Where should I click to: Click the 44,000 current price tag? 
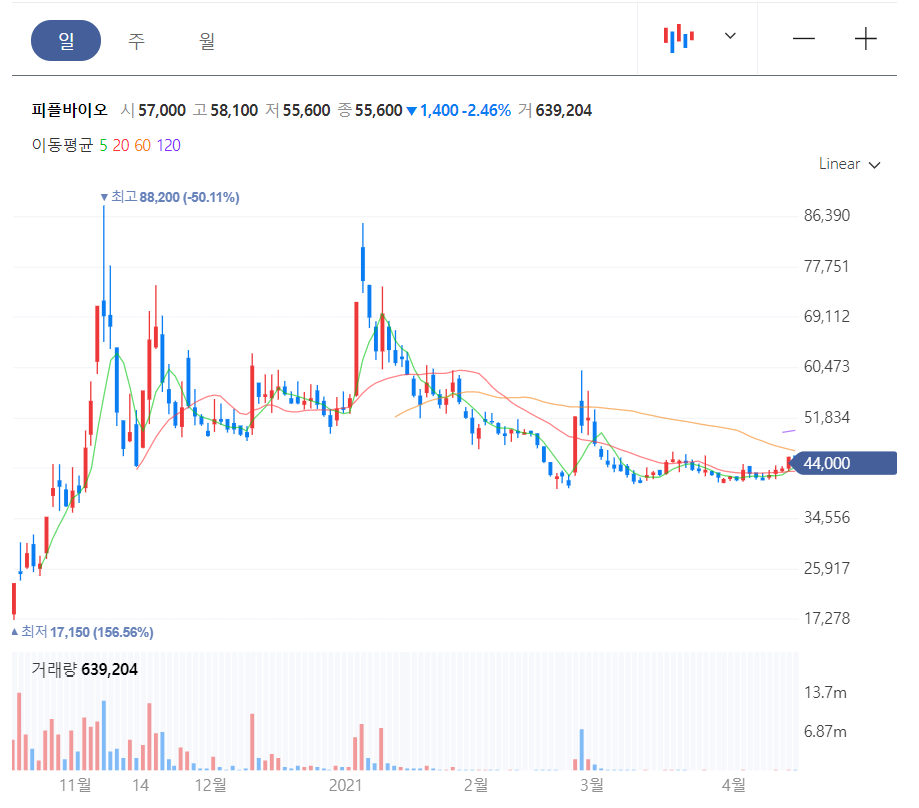pyautogui.click(x=844, y=463)
